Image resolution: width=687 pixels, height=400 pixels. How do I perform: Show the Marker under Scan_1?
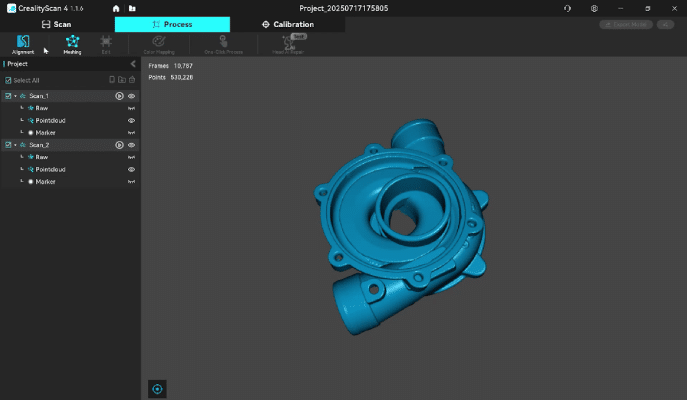coord(131,133)
